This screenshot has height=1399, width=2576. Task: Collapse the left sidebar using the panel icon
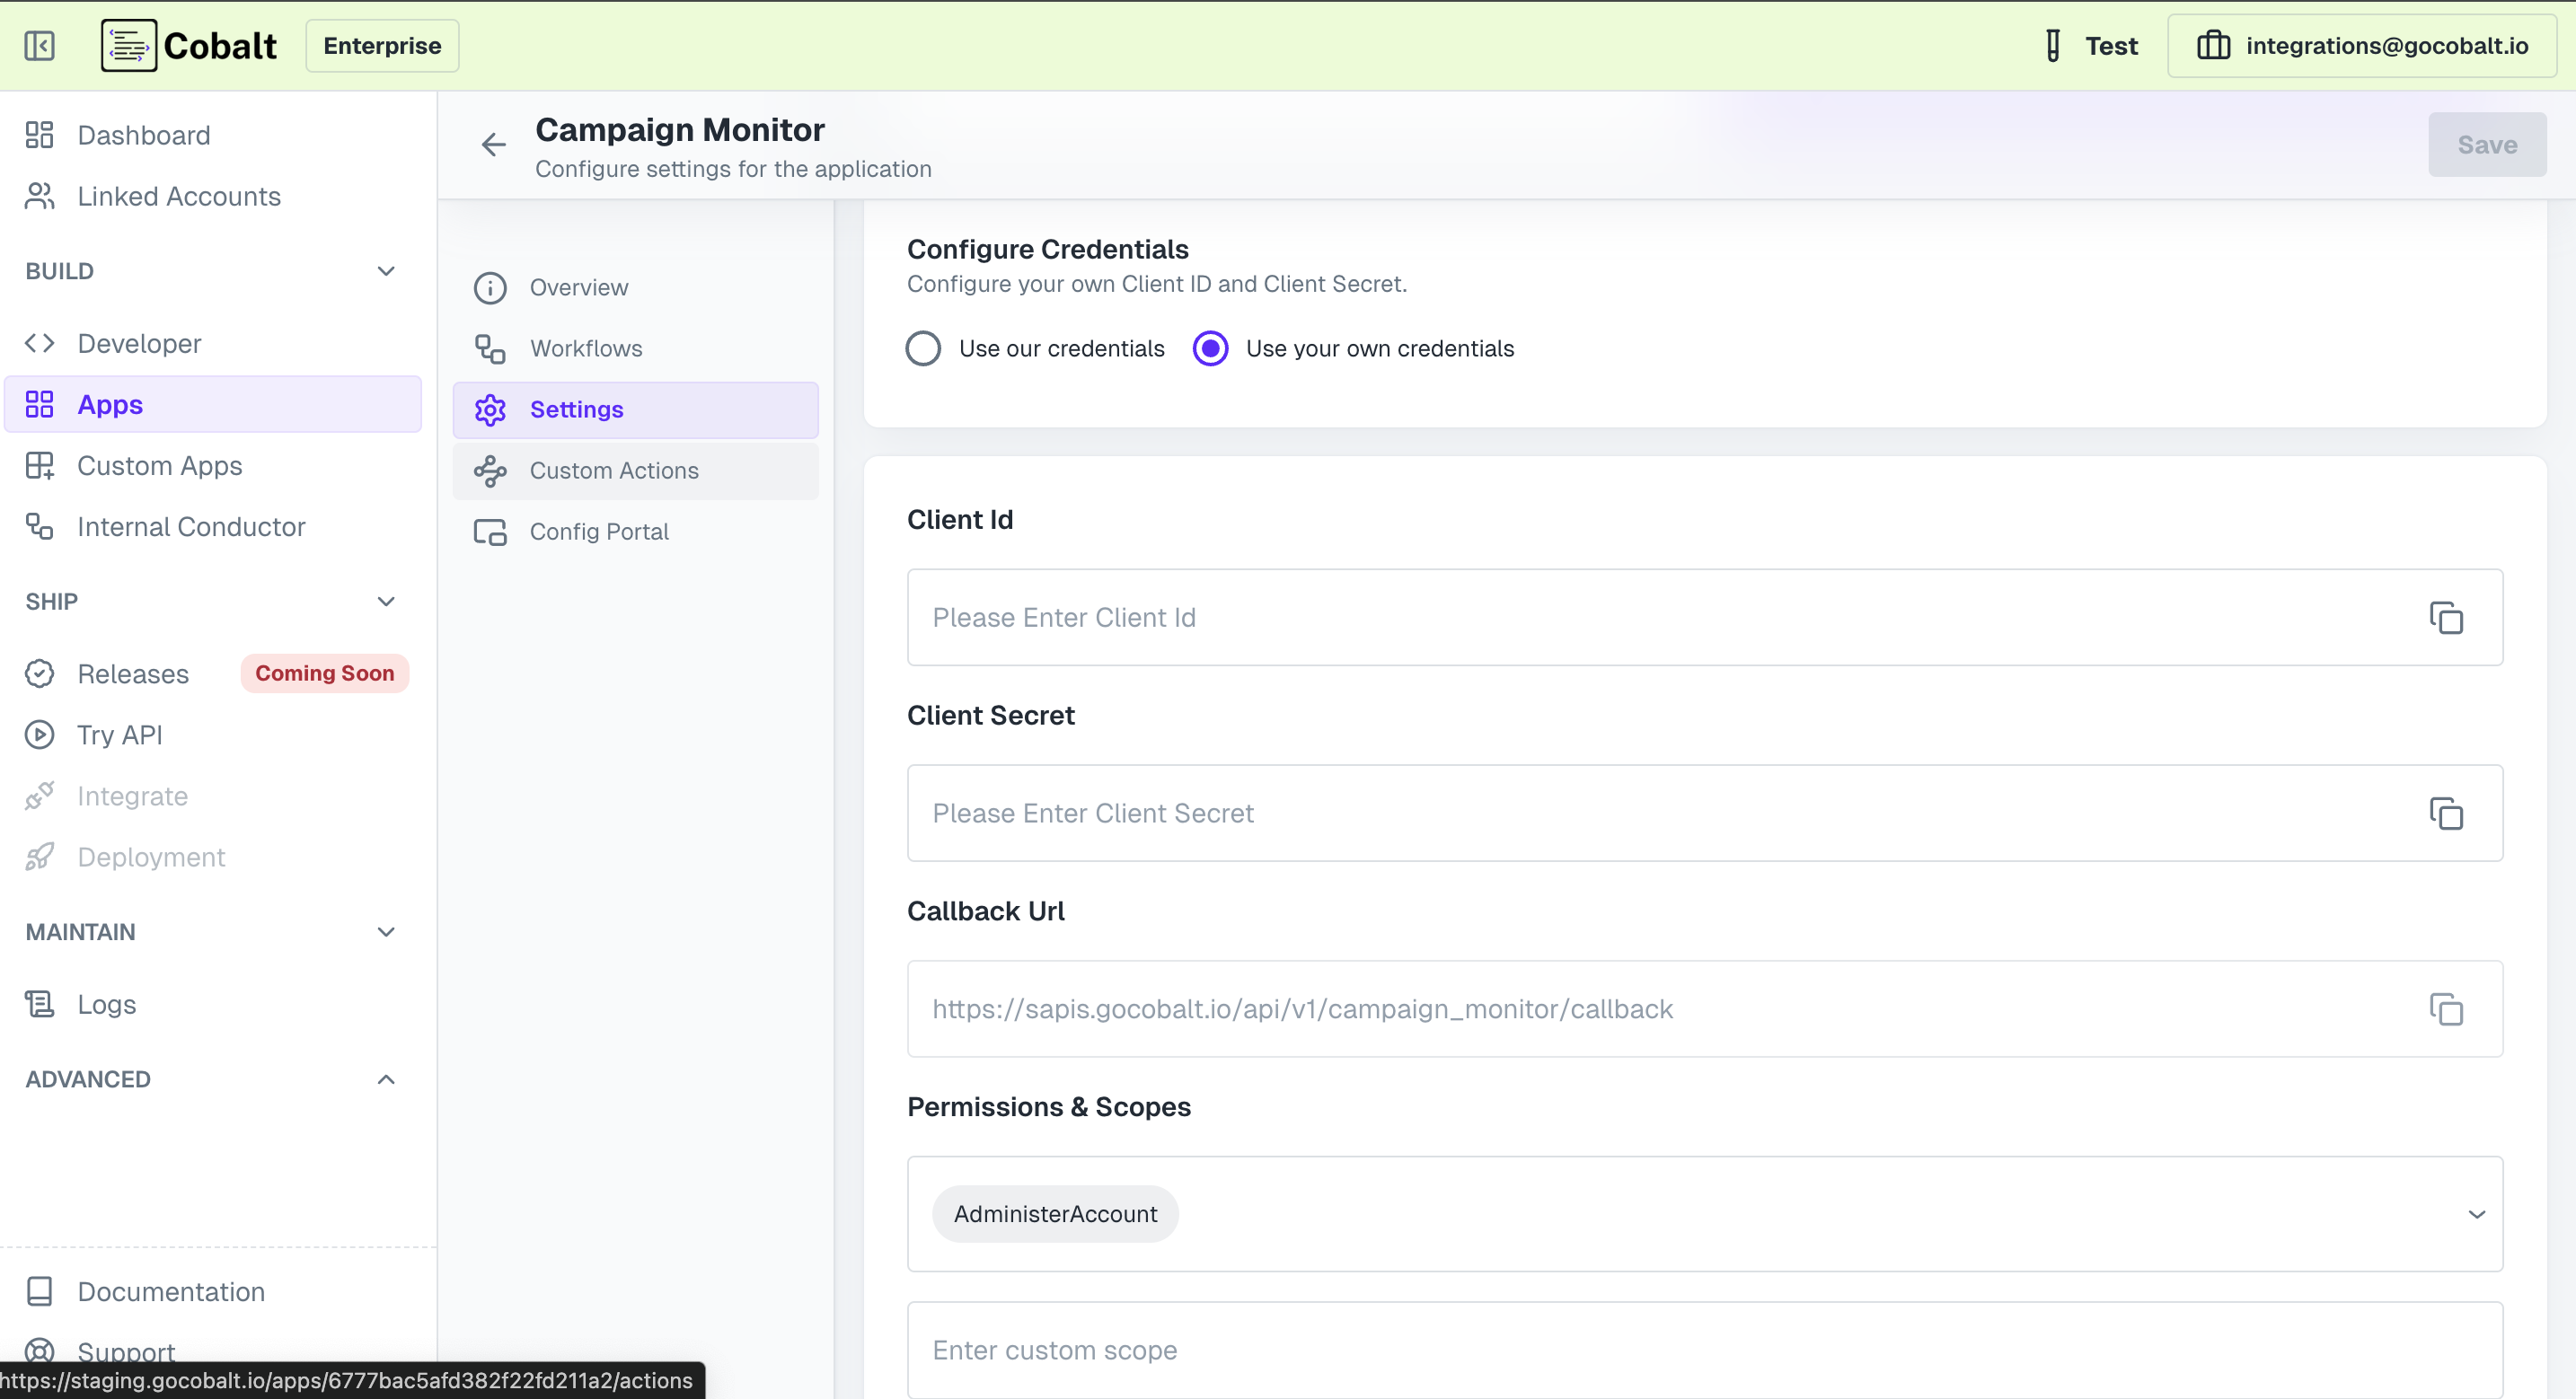click(x=39, y=45)
